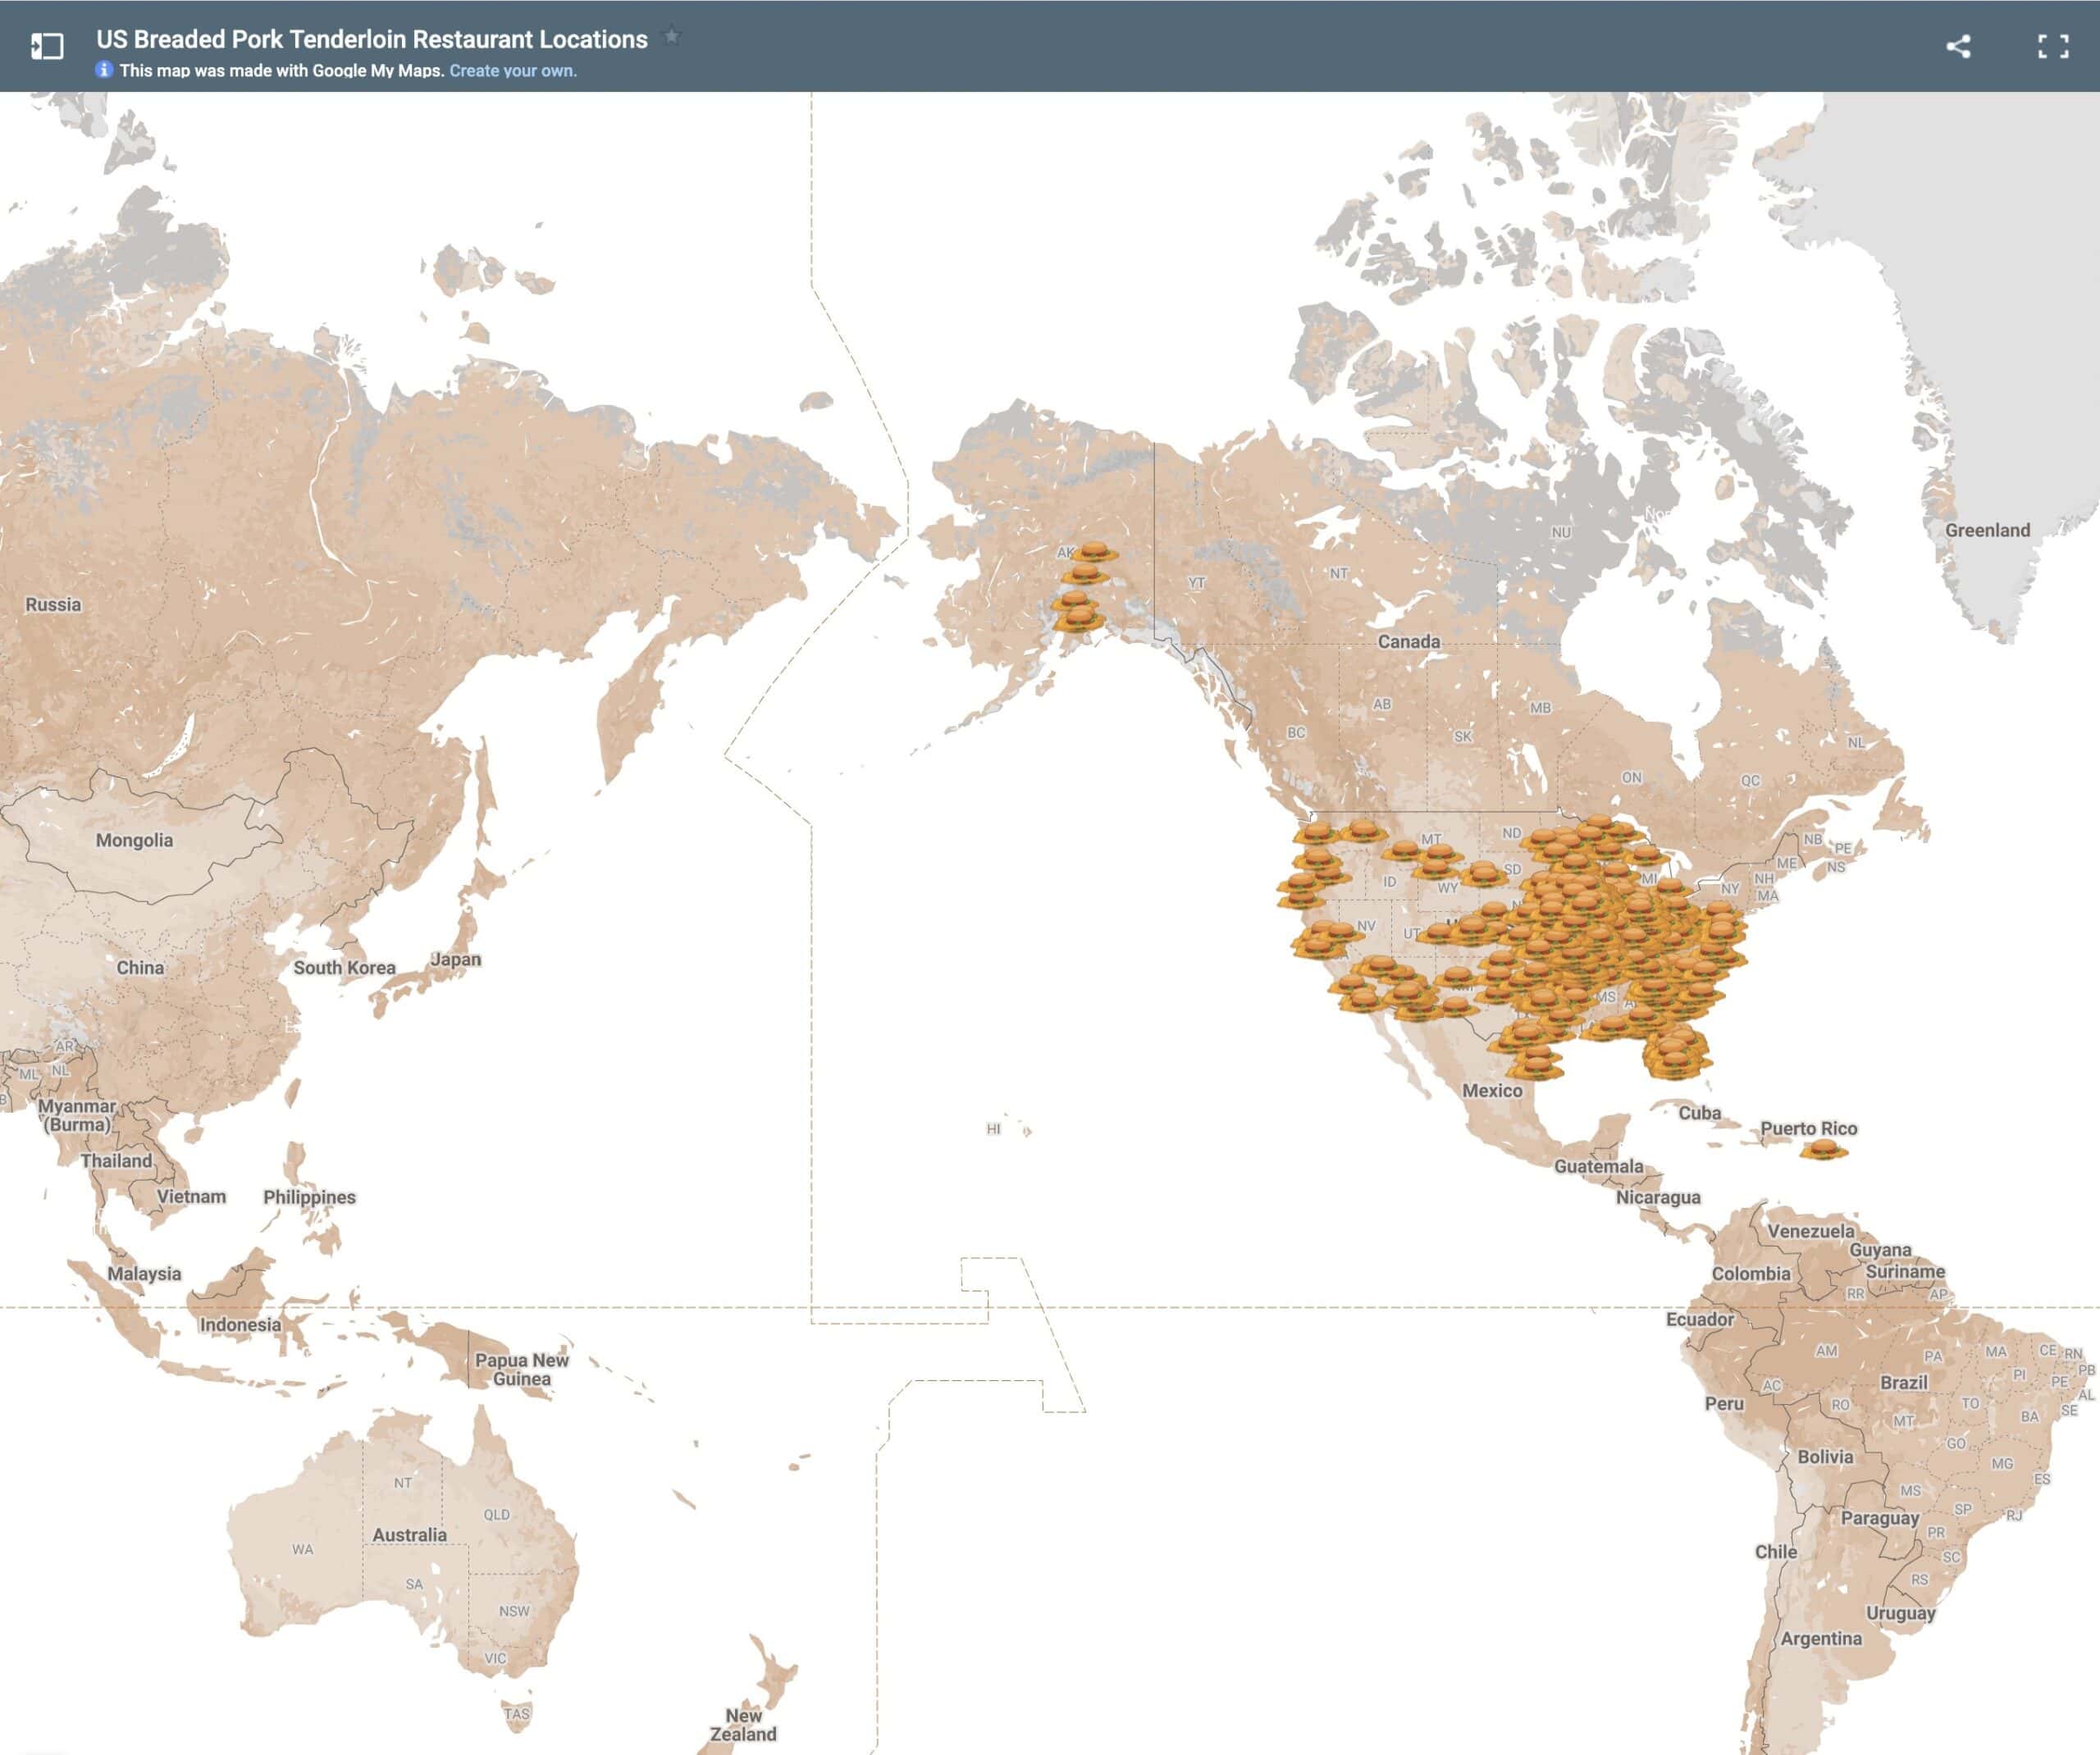Click the Brazil country label
Viewport: 2100px width, 1755px height.
click(1903, 1382)
